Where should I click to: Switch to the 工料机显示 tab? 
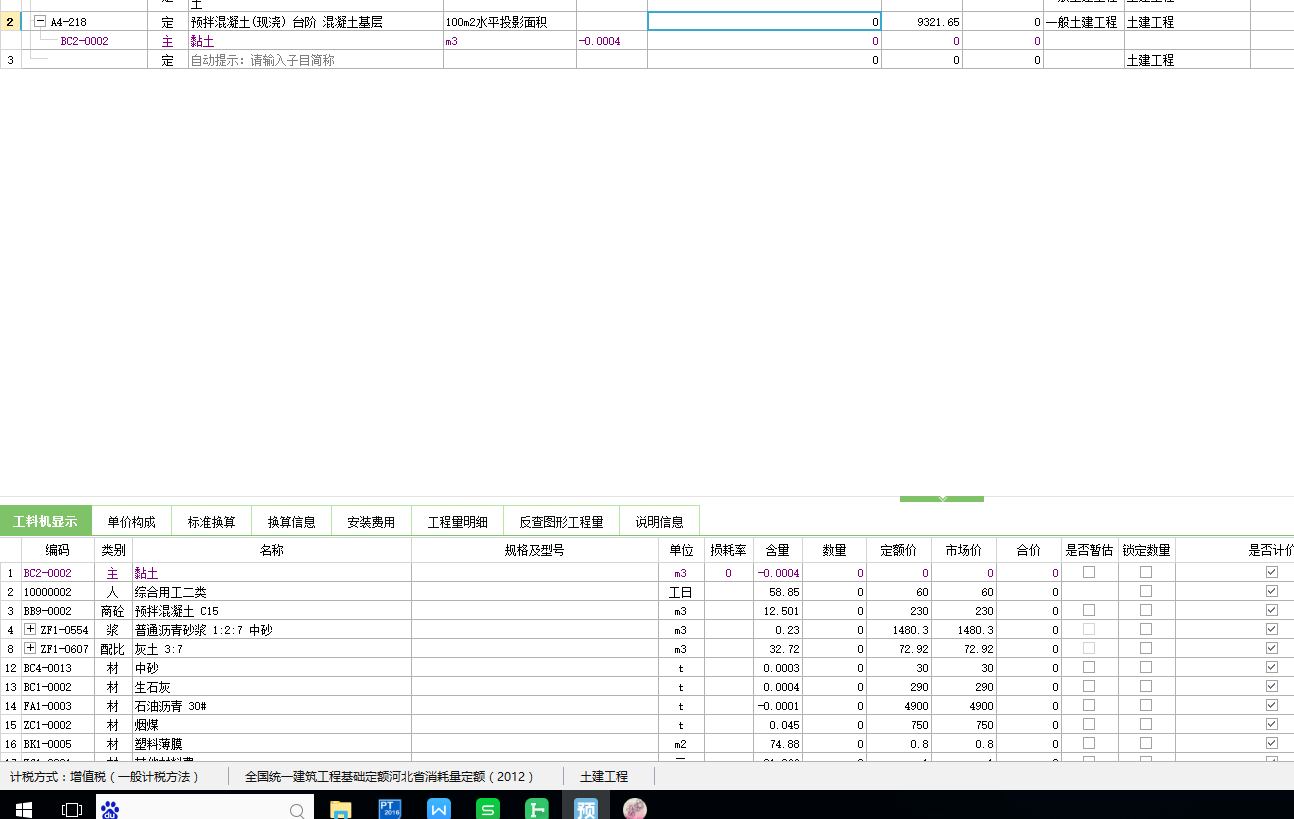(x=45, y=521)
